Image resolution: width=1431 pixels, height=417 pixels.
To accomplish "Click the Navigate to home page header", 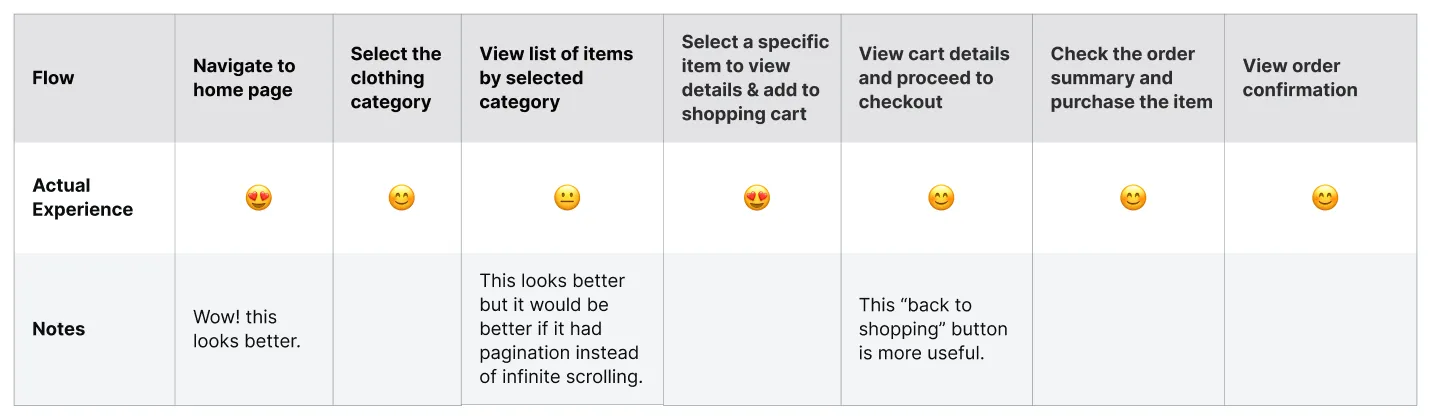I will [x=244, y=78].
